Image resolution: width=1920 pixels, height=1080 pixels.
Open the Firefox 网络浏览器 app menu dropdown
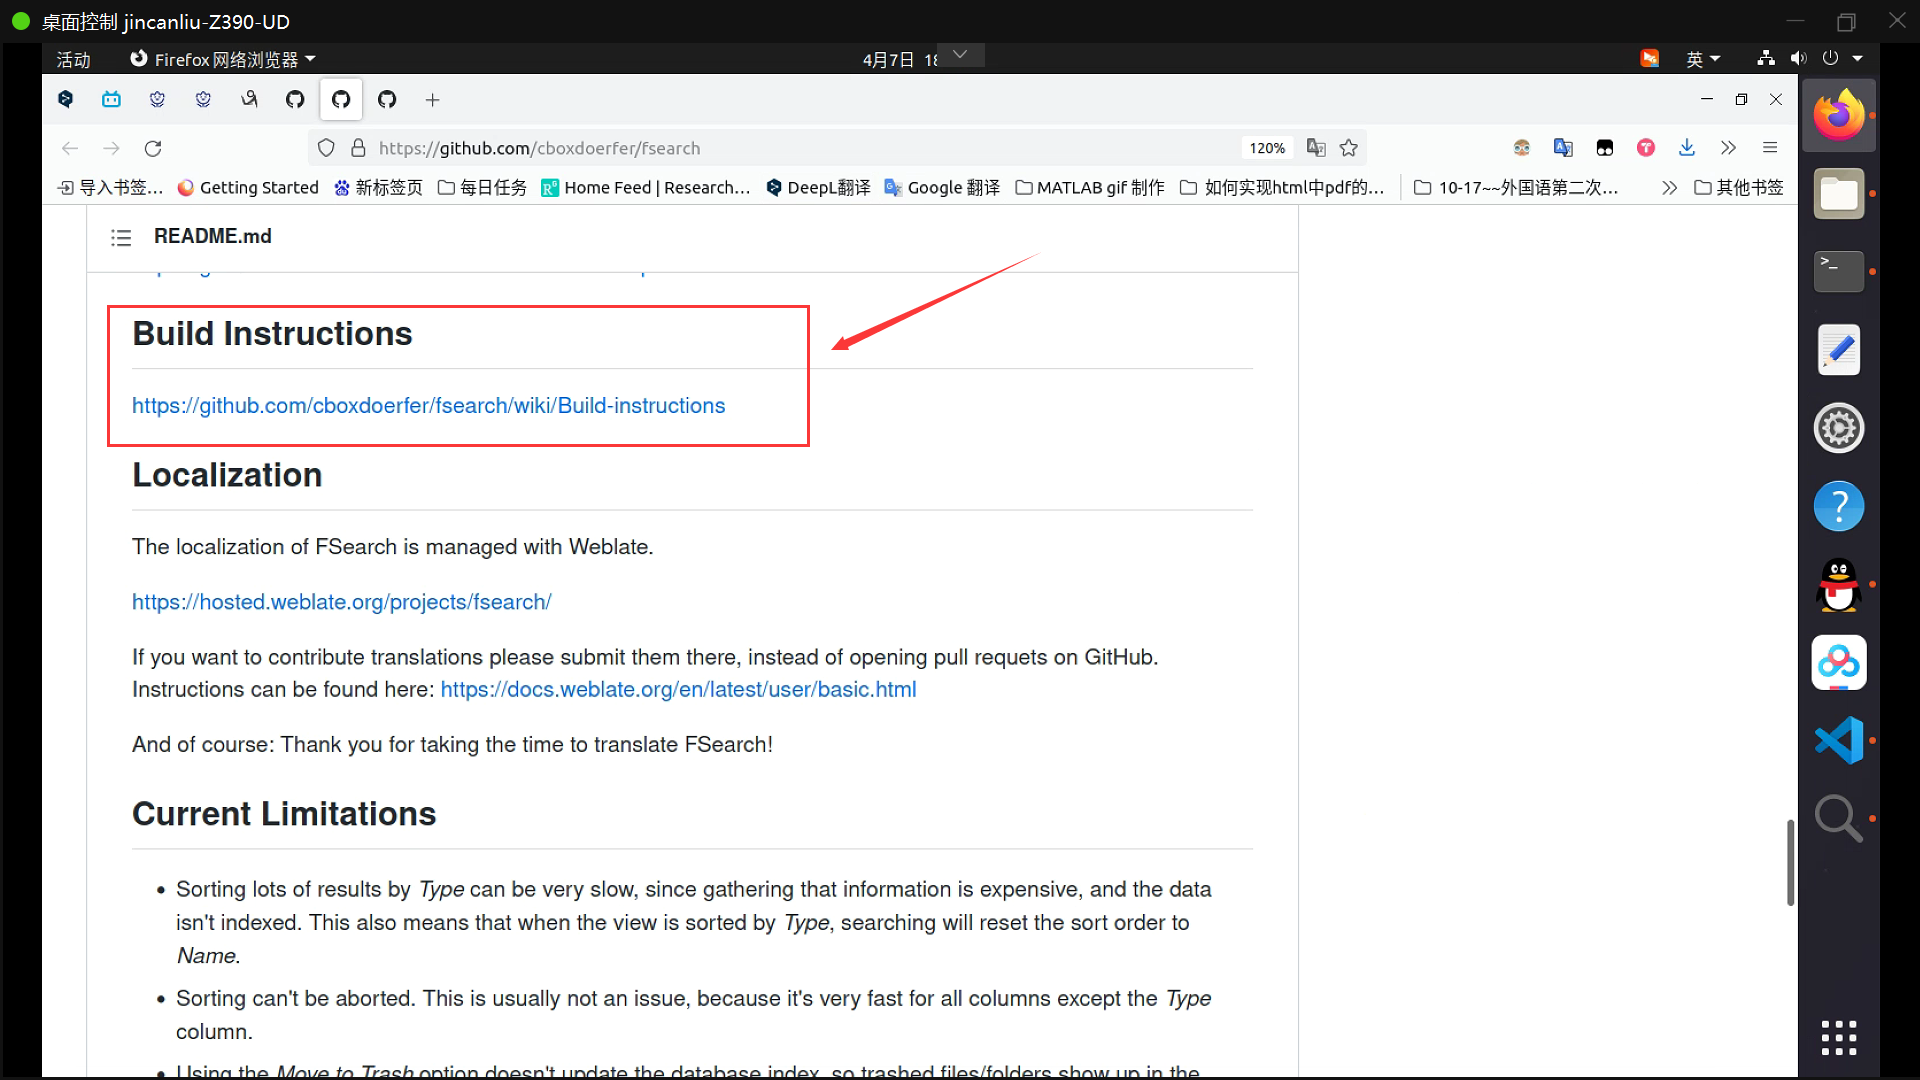pyautogui.click(x=224, y=59)
